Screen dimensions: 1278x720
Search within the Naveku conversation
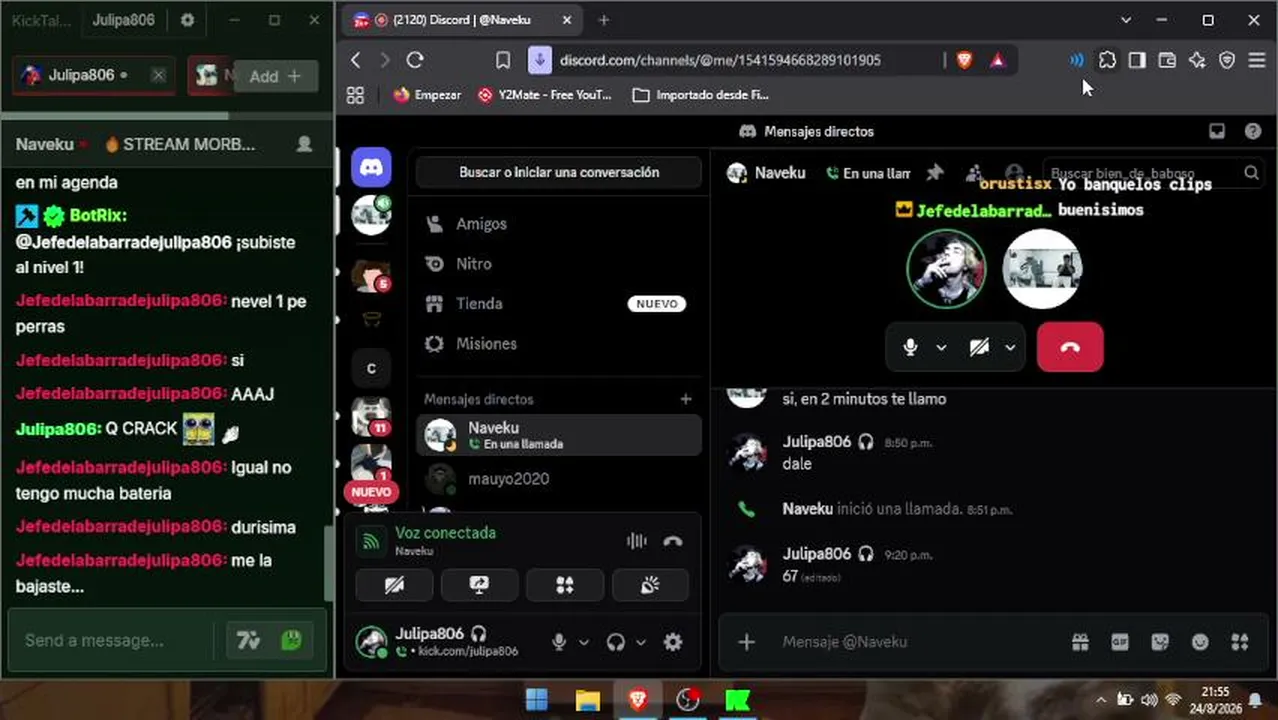(x=1152, y=173)
